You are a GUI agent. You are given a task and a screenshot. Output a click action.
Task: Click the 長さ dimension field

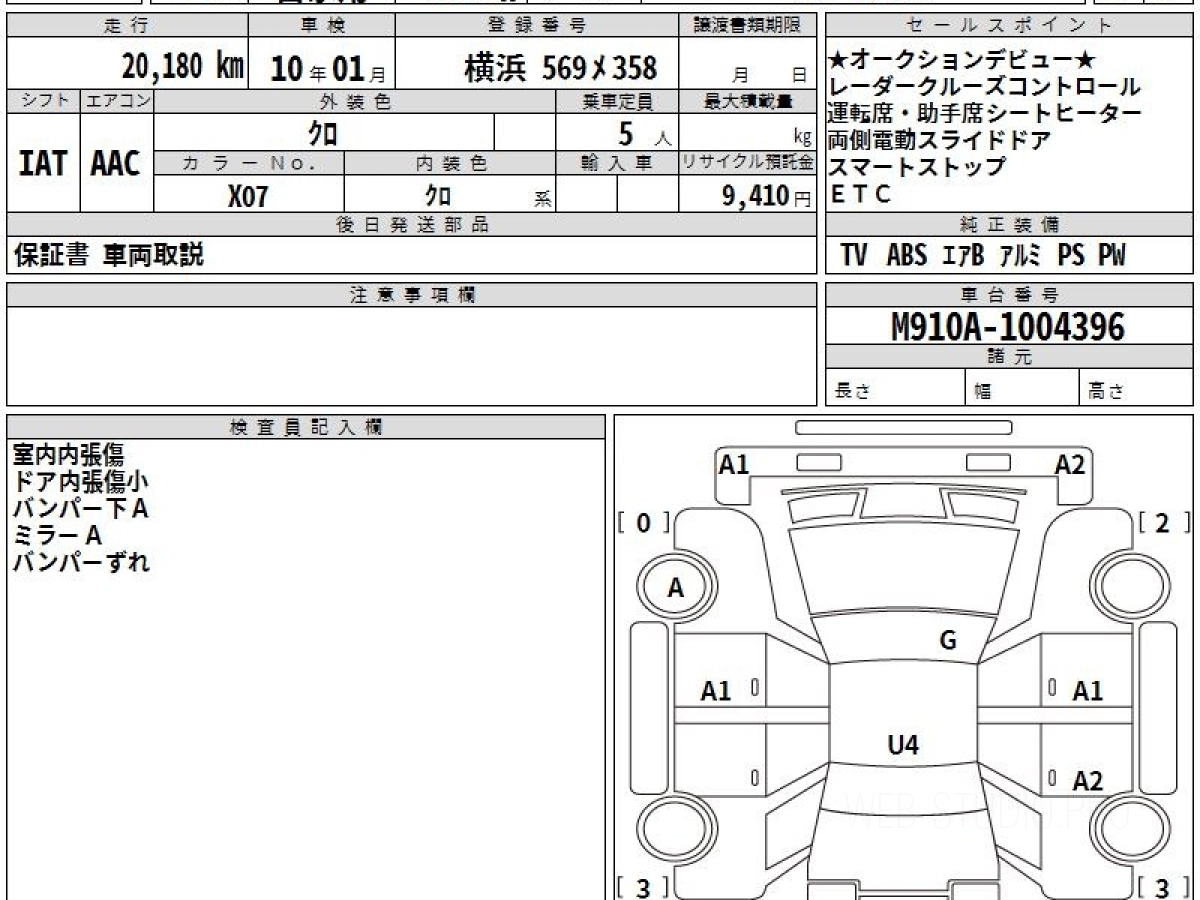[895, 392]
